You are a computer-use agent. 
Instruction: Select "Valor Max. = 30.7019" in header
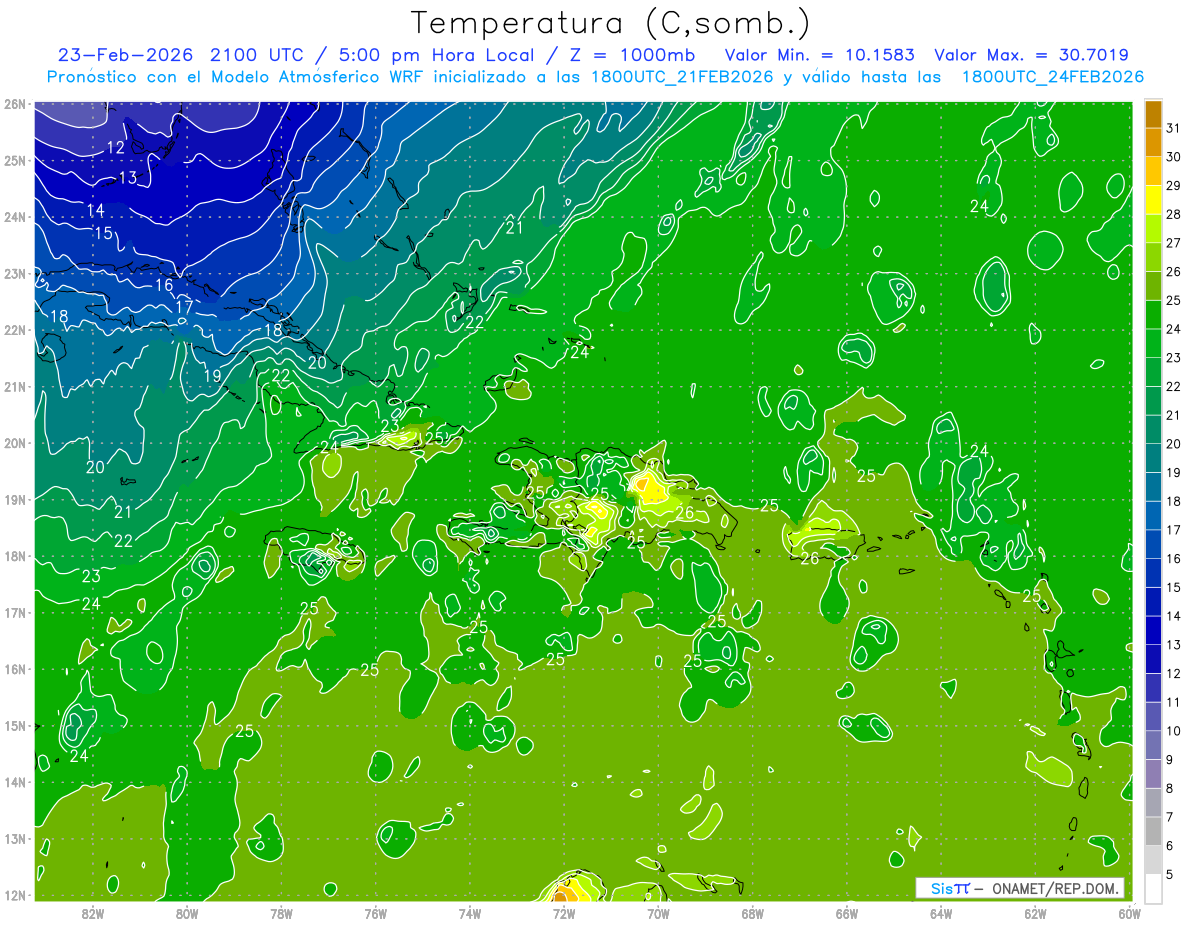click(1031, 55)
